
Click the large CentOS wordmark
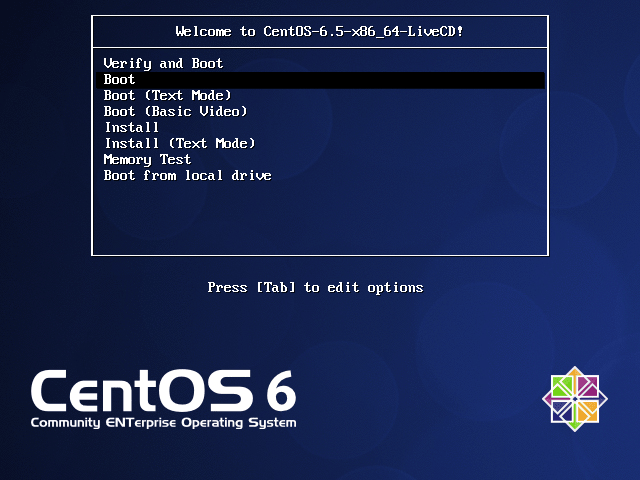140,390
